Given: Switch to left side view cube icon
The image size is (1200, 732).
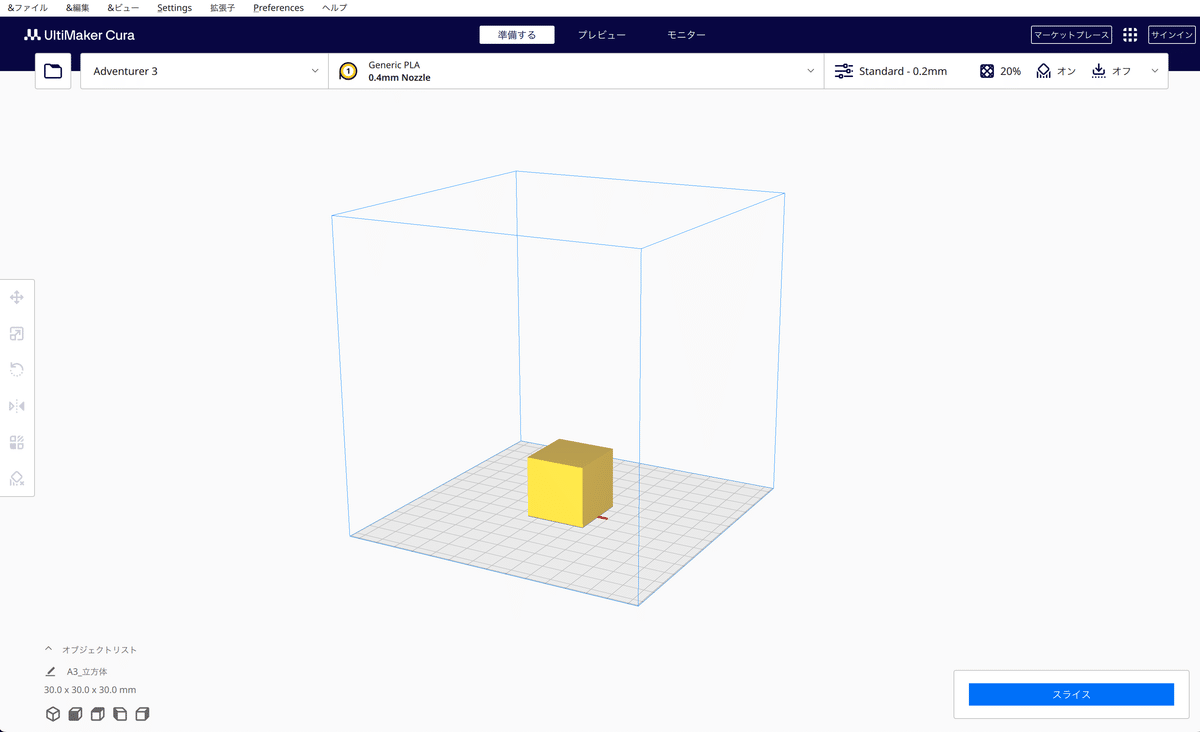Looking at the screenshot, I should pyautogui.click(x=120, y=714).
